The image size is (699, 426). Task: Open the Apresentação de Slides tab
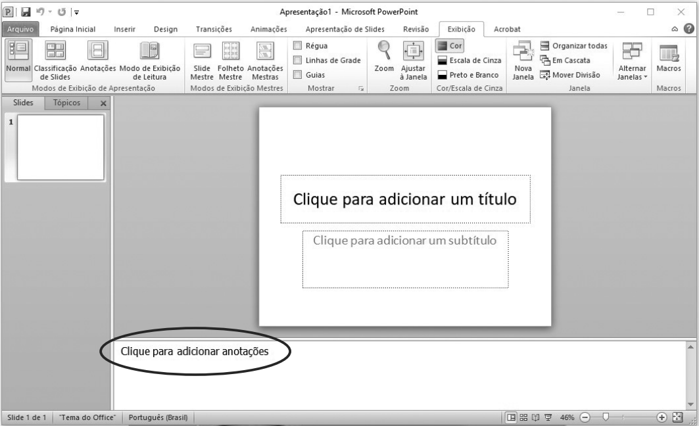pyautogui.click(x=345, y=29)
